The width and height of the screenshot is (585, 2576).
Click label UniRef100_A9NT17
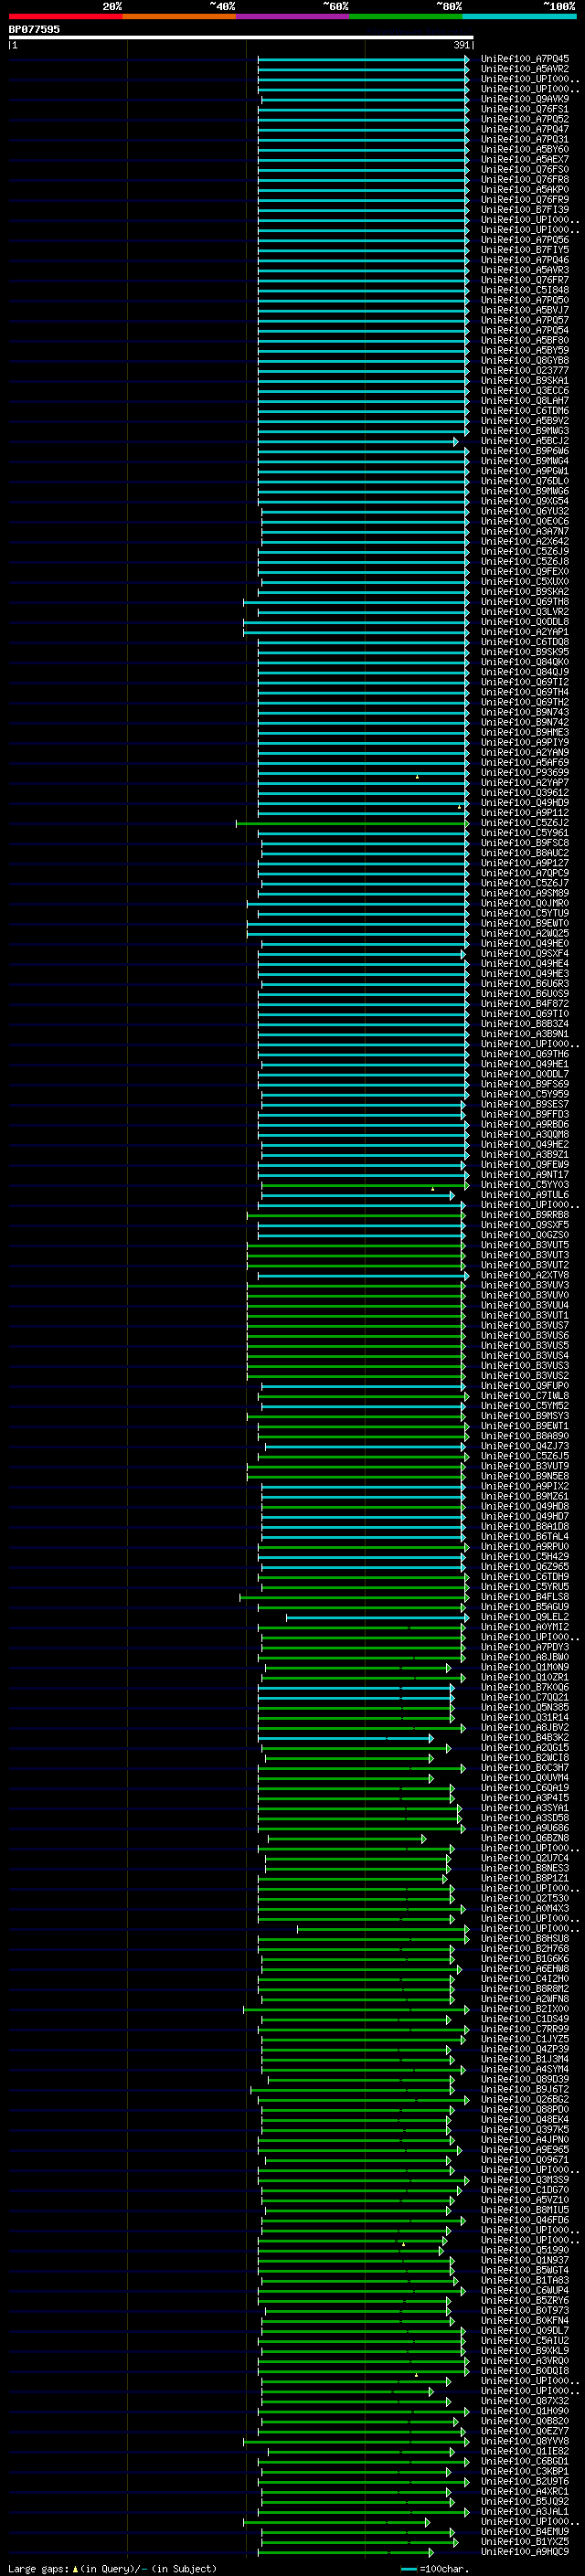pyautogui.click(x=525, y=1175)
